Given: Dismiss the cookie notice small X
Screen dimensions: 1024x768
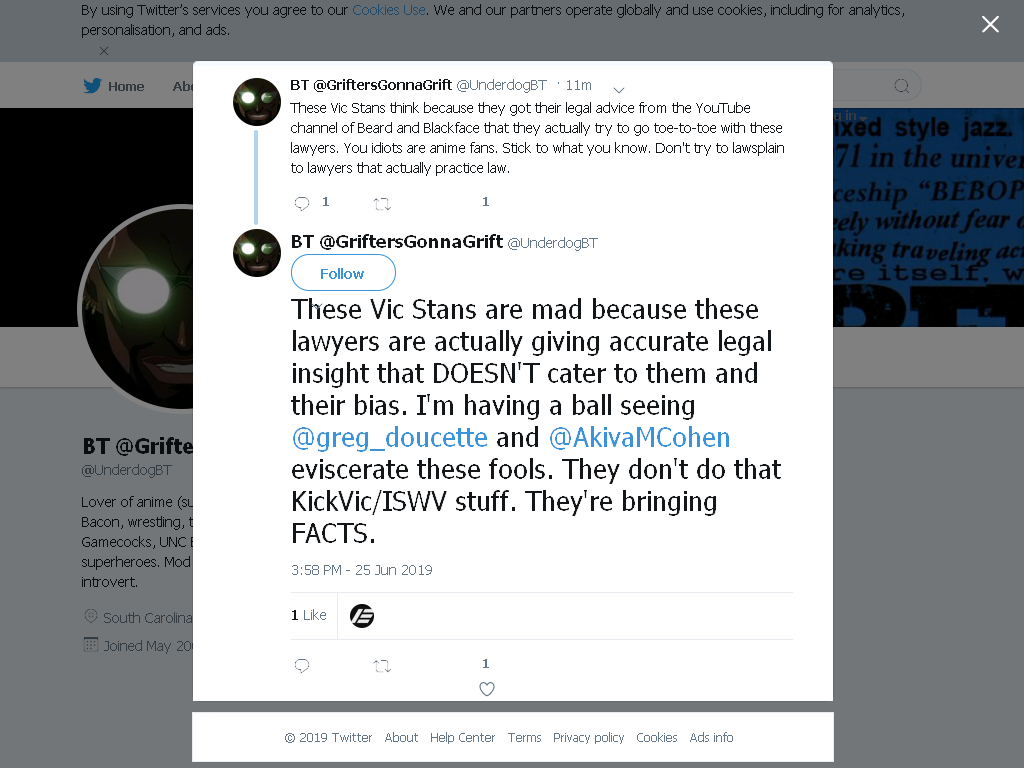Looking at the screenshot, I should click(x=104, y=51).
